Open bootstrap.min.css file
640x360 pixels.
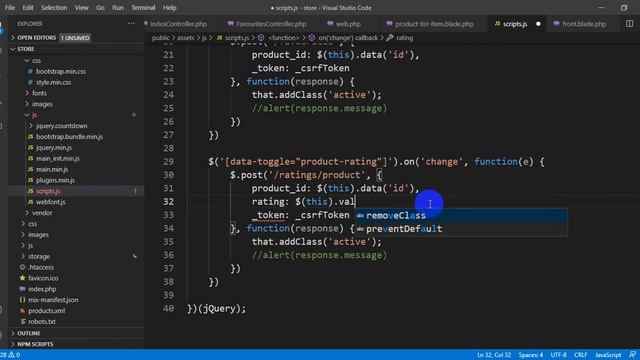pyautogui.click(x=60, y=71)
